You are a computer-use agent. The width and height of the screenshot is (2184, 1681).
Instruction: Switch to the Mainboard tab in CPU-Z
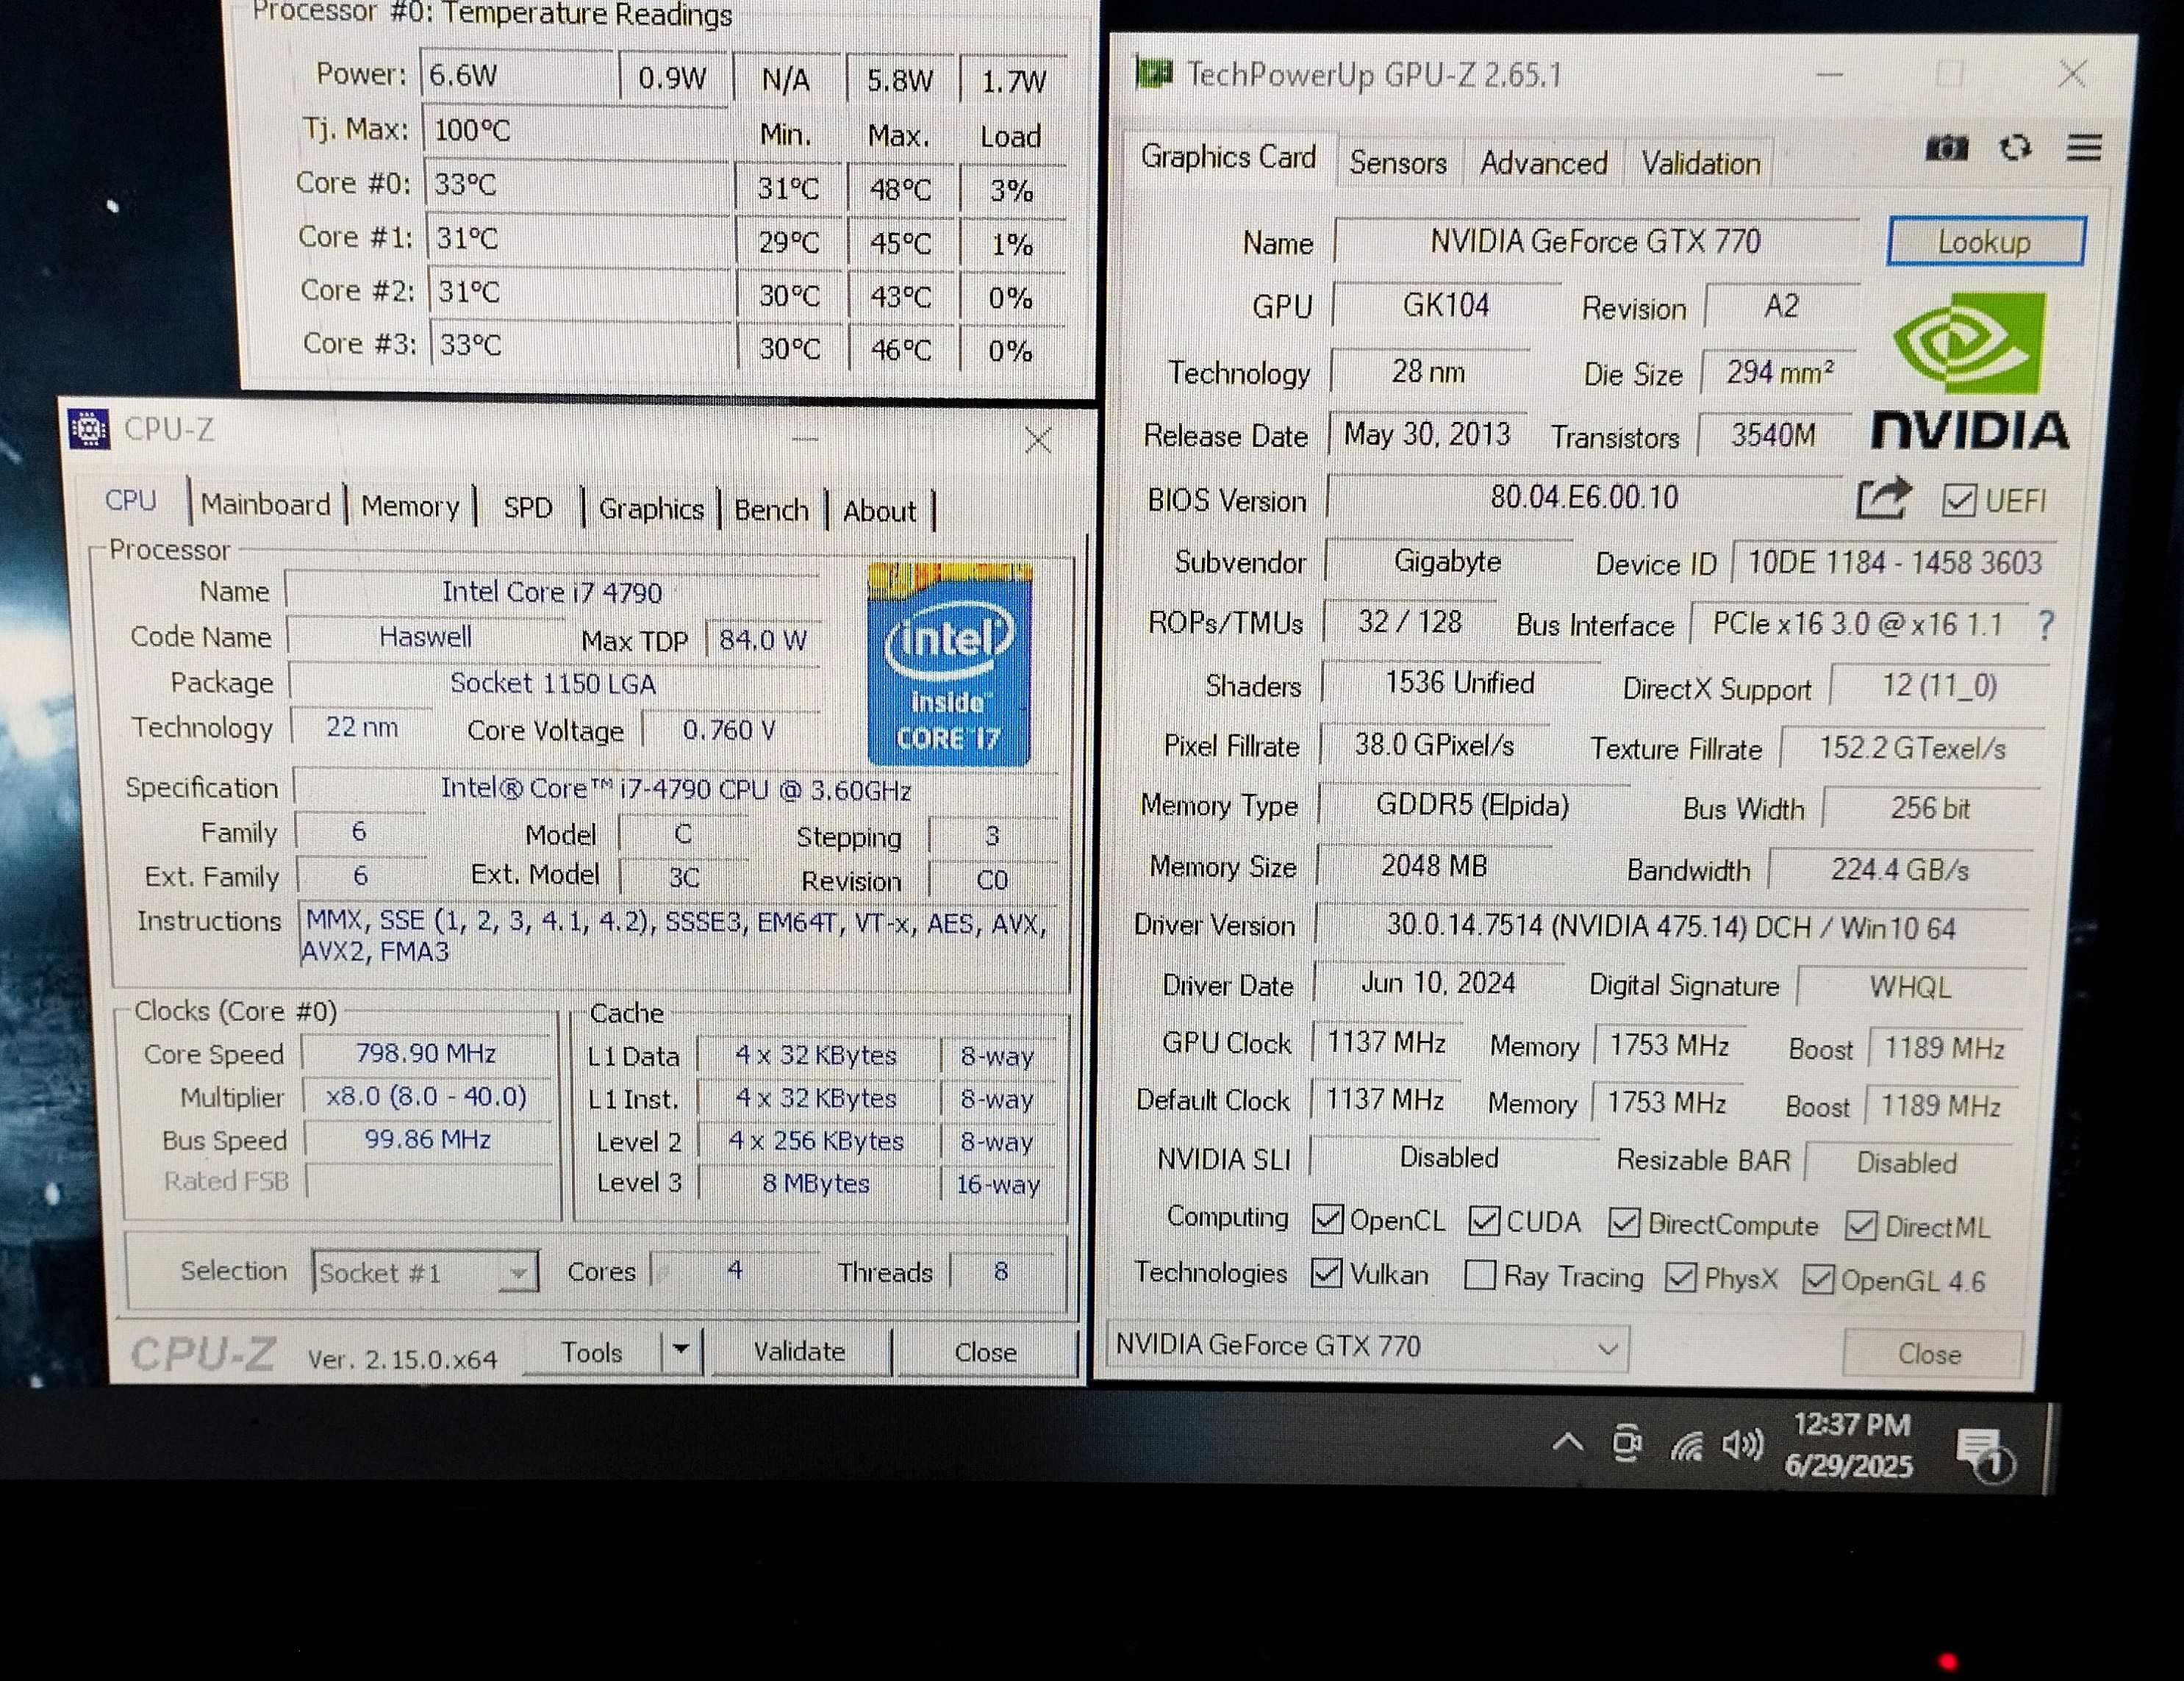click(x=265, y=504)
